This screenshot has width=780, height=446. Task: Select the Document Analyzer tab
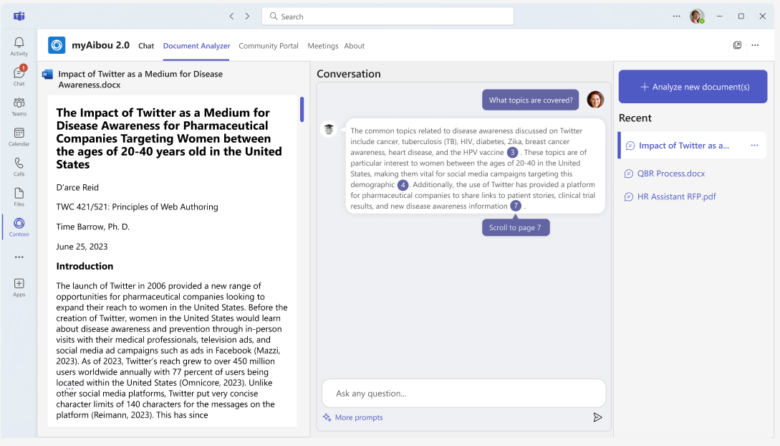tap(196, 46)
